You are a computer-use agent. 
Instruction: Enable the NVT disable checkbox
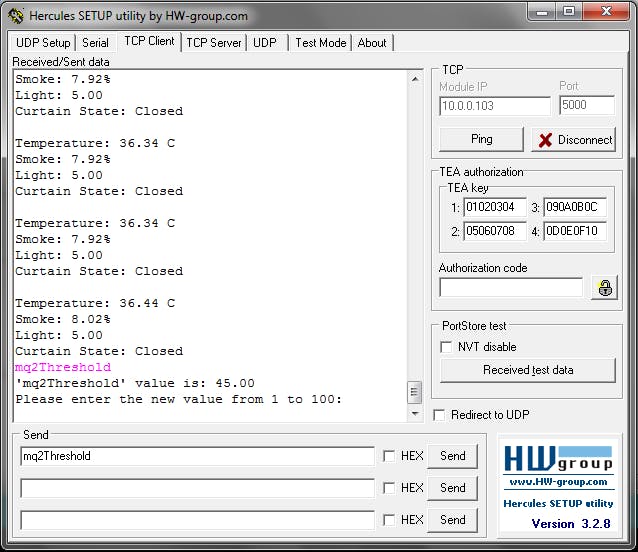(x=446, y=347)
